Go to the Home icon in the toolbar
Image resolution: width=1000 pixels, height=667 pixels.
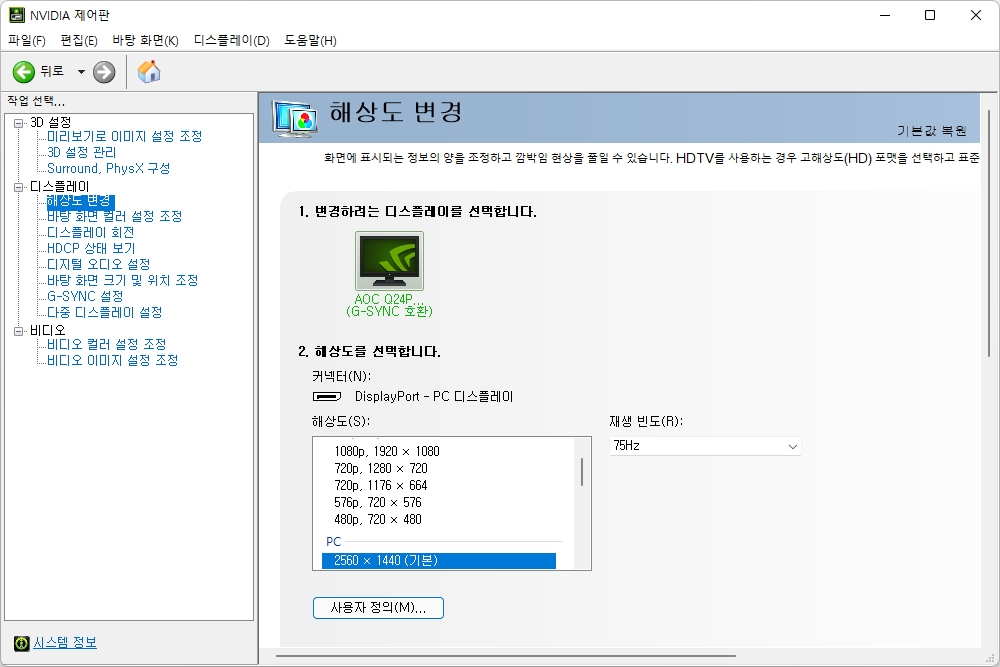tap(149, 71)
